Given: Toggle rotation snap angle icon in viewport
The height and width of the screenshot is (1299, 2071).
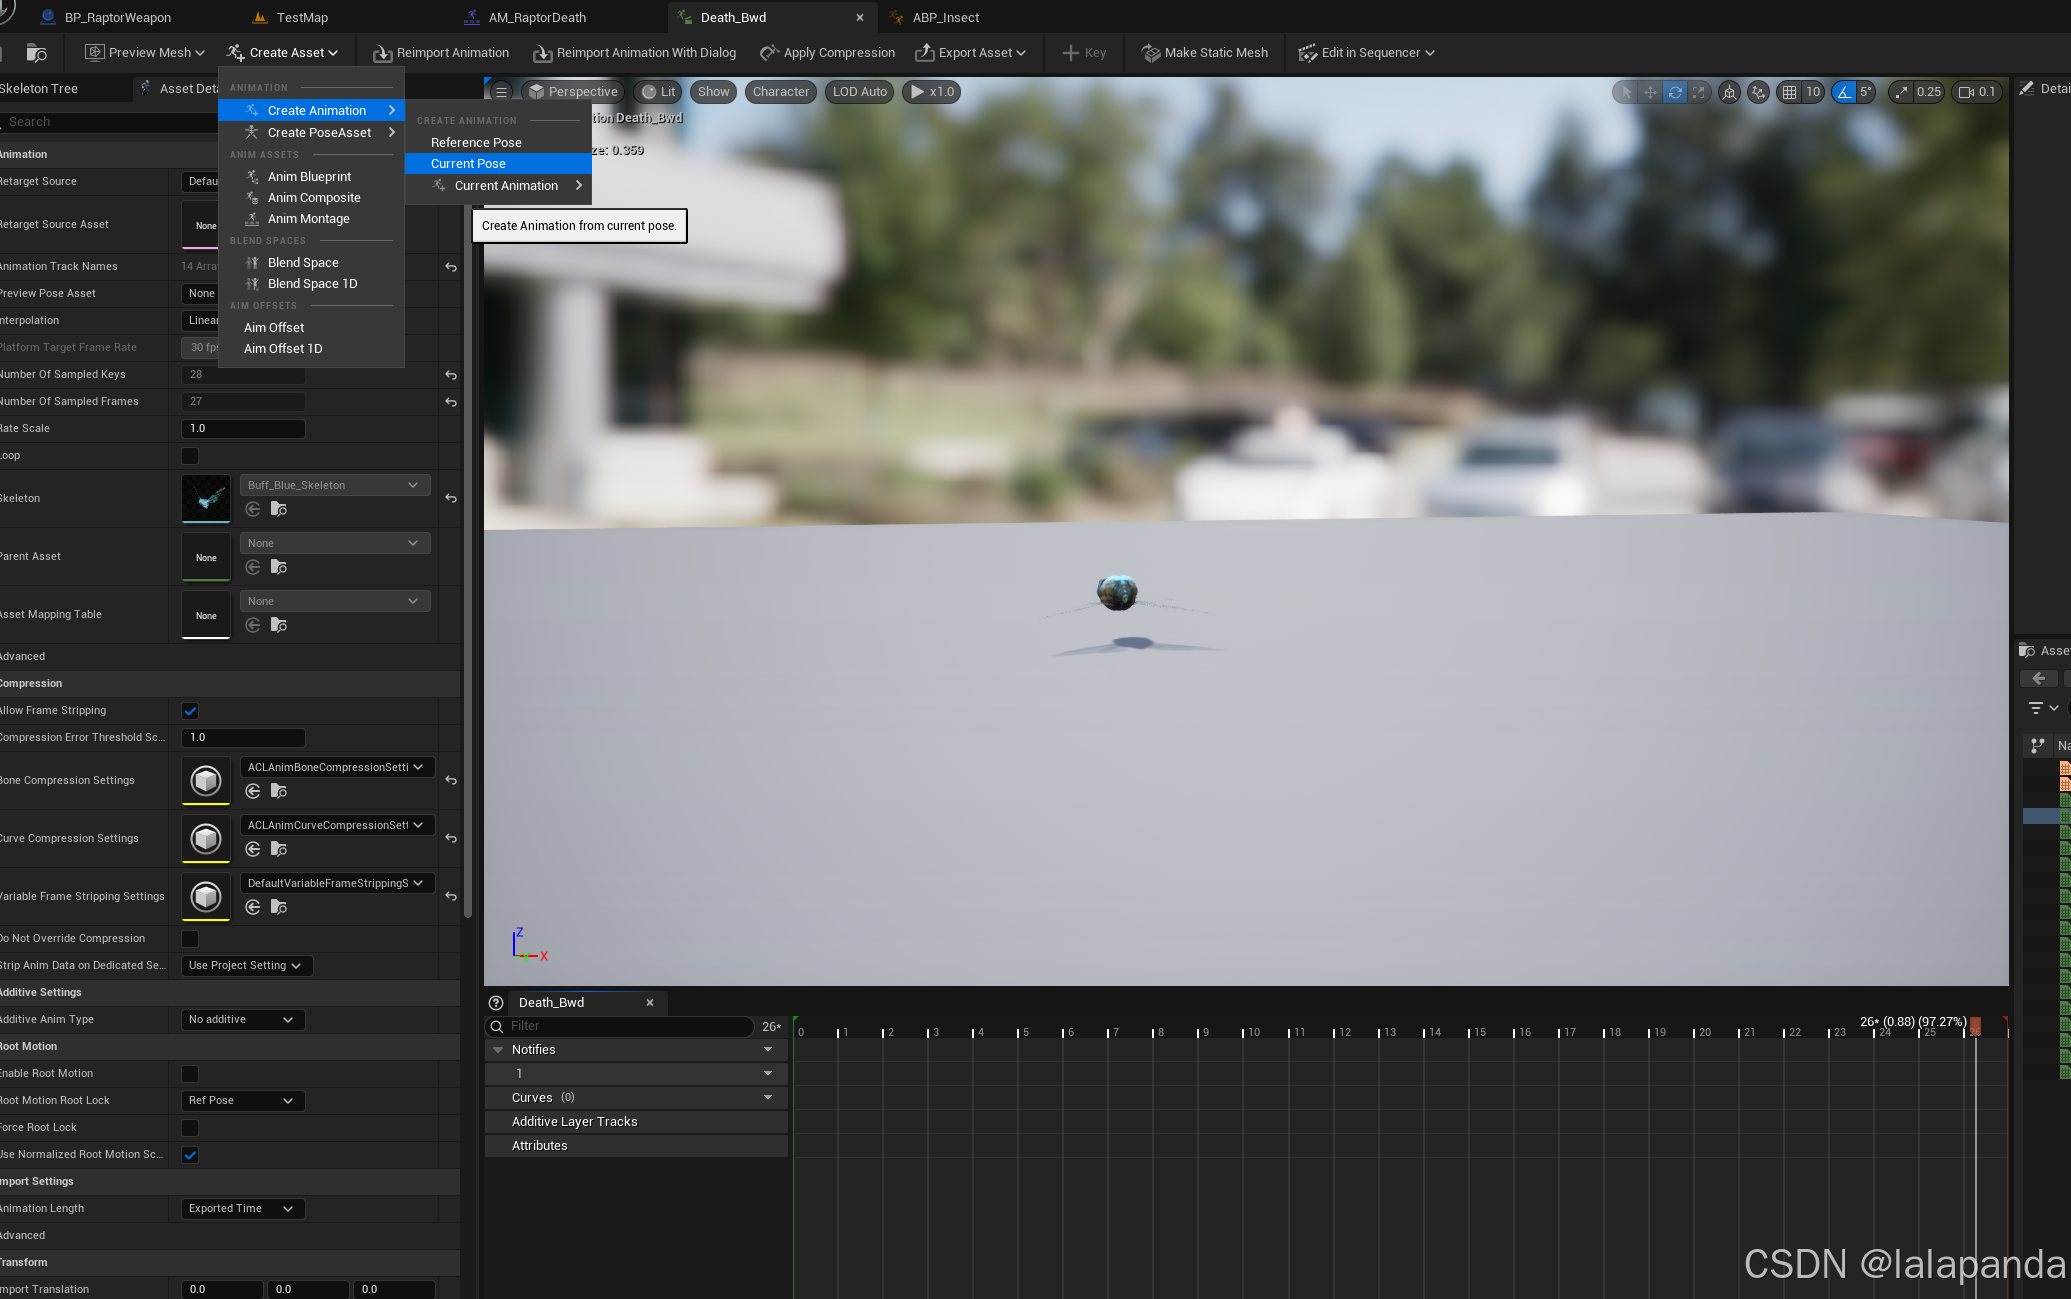Looking at the screenshot, I should pos(1843,92).
